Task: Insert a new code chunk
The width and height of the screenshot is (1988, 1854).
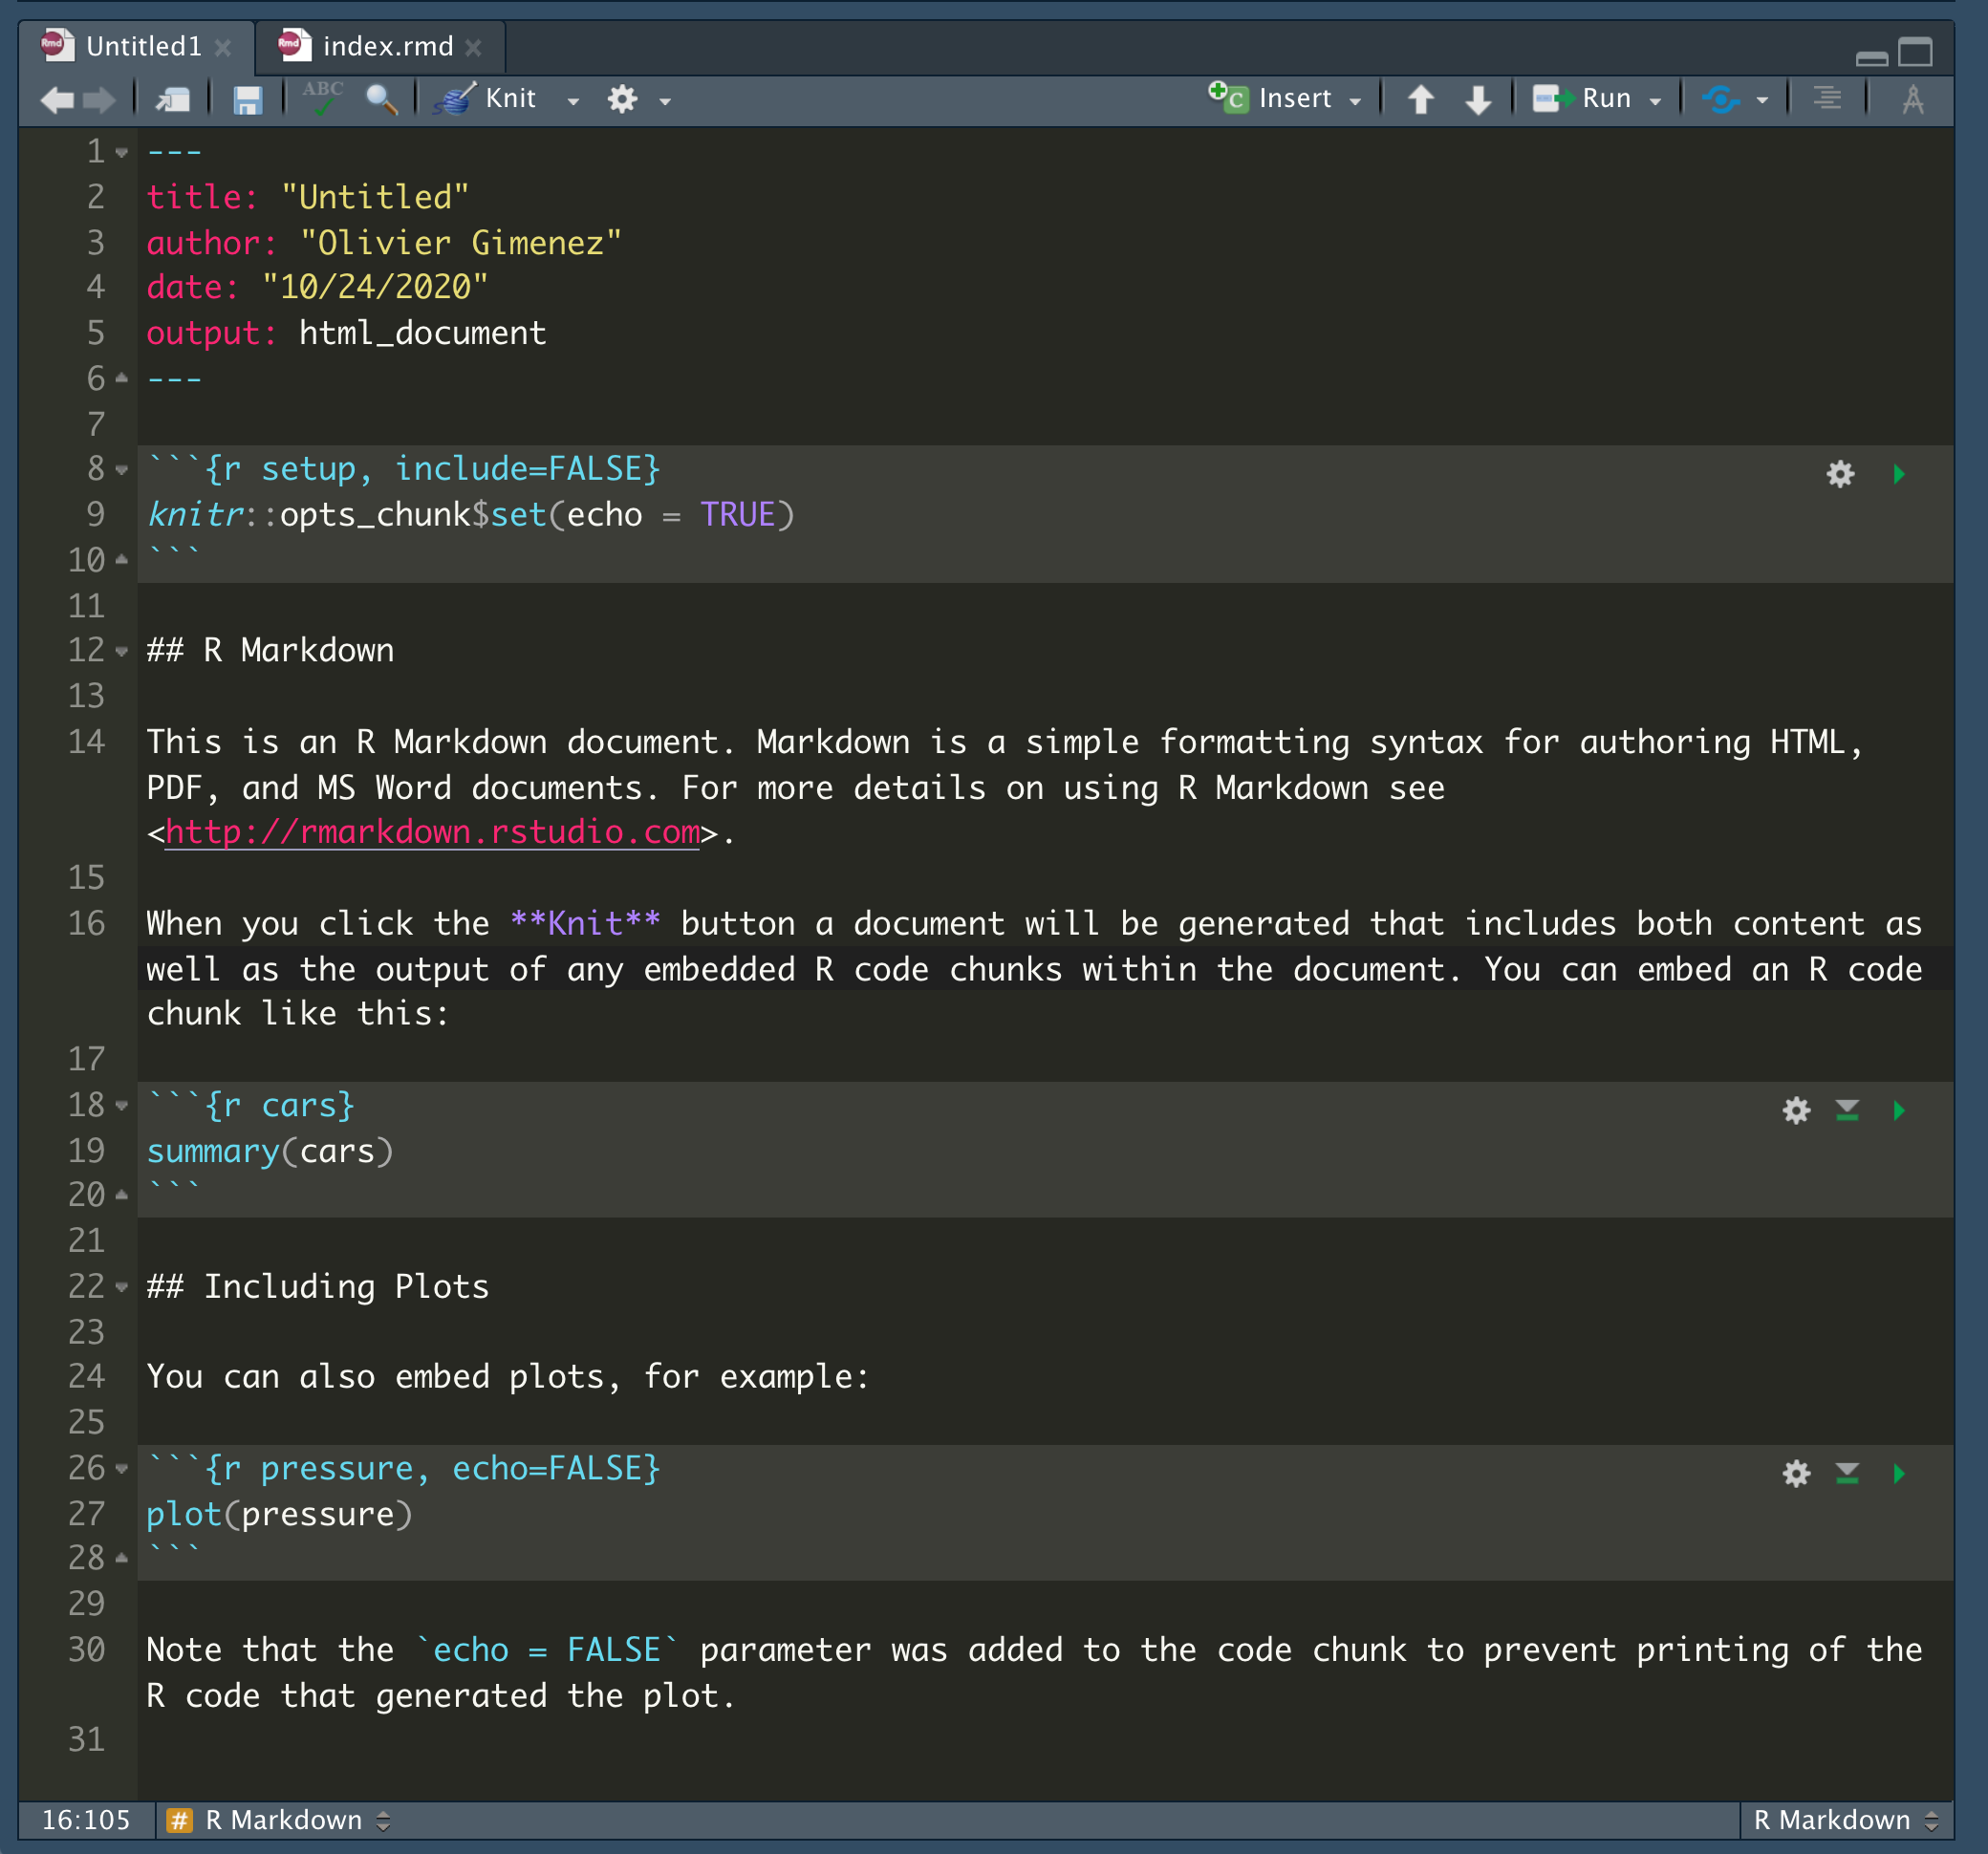Action: [x=1271, y=98]
